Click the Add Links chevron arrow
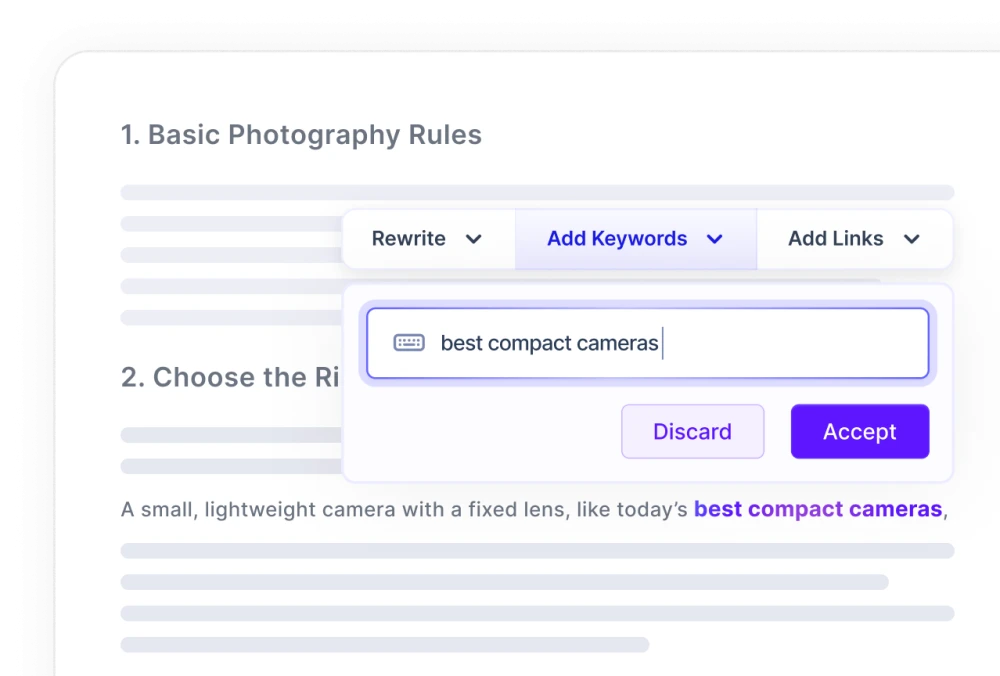 point(912,239)
